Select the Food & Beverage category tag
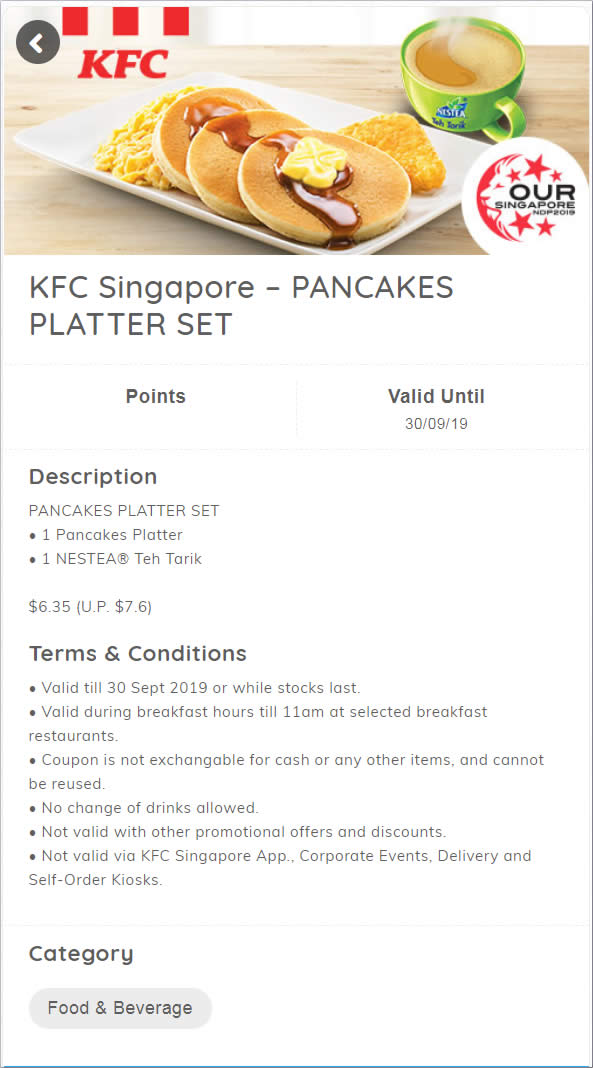The width and height of the screenshot is (593, 1068). click(120, 1008)
